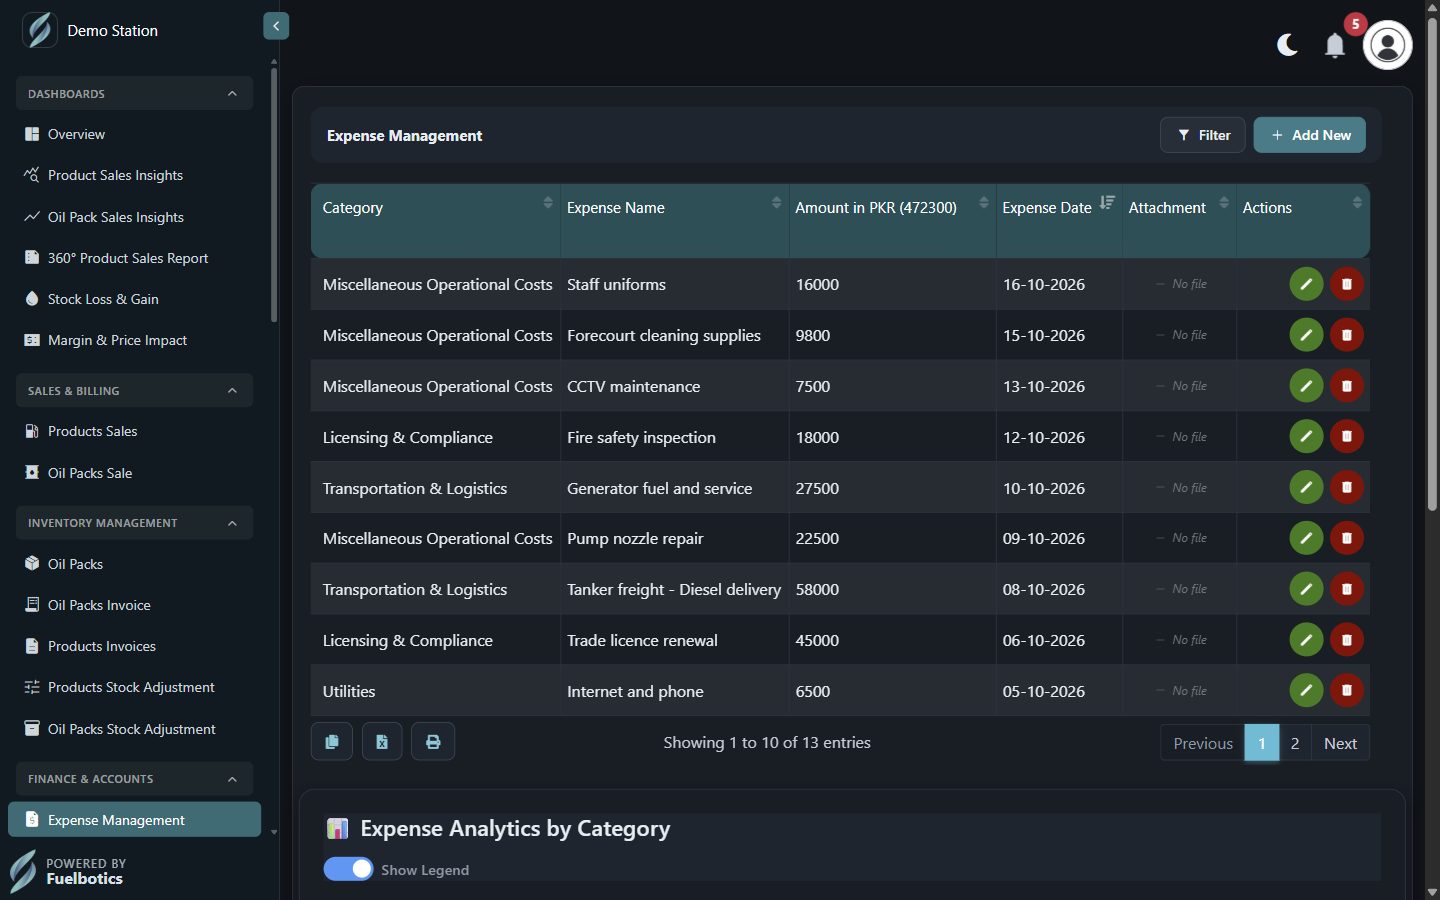Copy table data to clipboard

(x=332, y=742)
